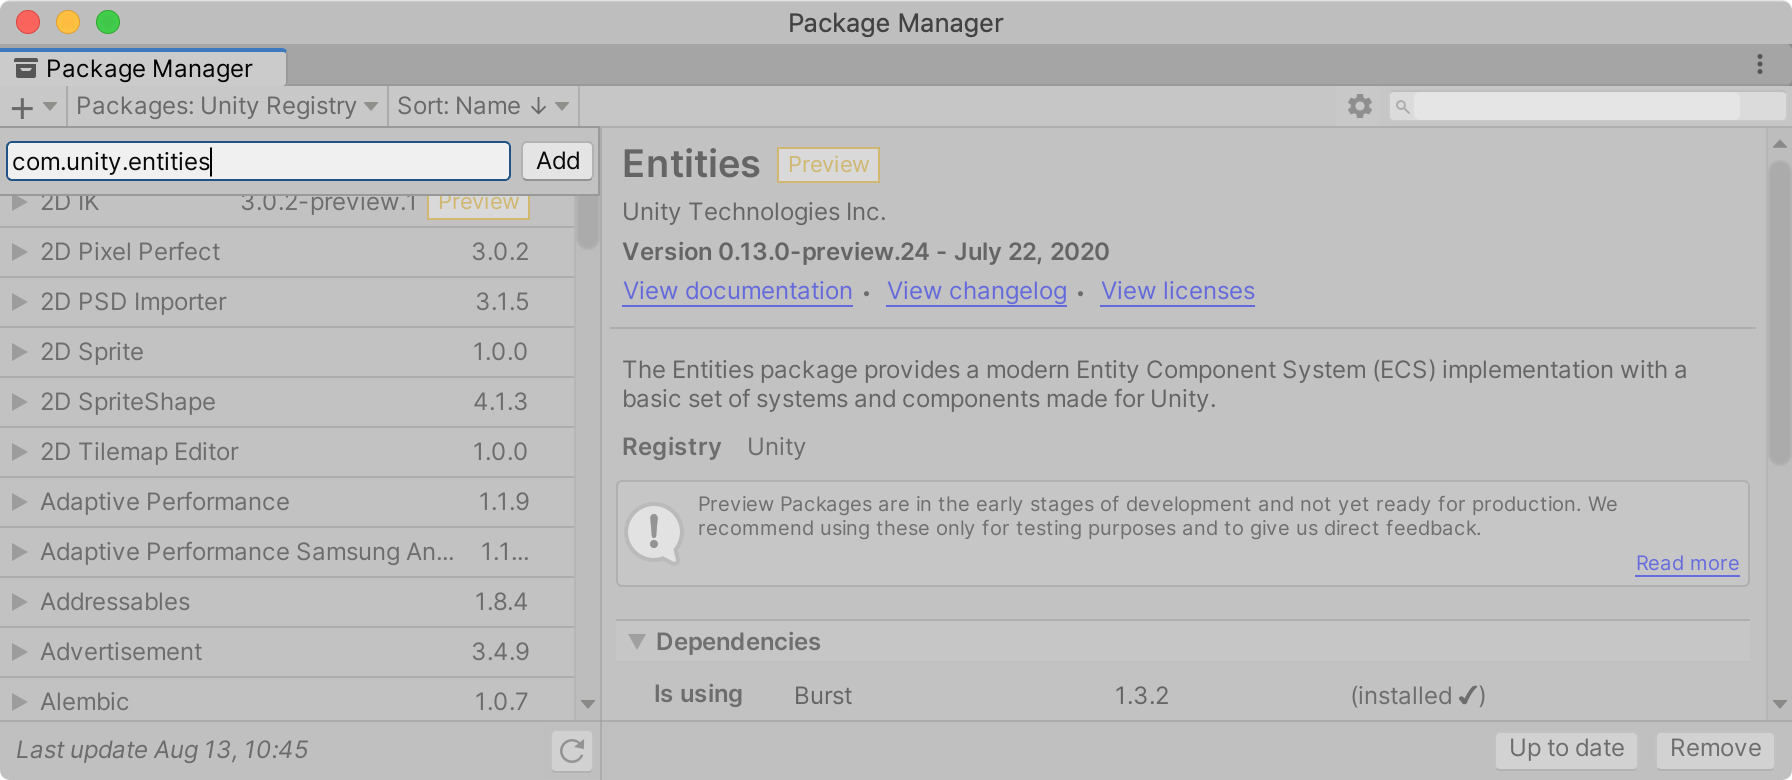The image size is (1792, 780).
Task: Click the Is using label
Action: [x=698, y=695]
